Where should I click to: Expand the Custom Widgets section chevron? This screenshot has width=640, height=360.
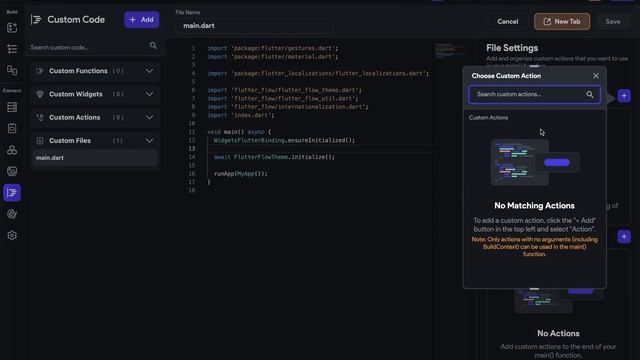click(x=149, y=94)
